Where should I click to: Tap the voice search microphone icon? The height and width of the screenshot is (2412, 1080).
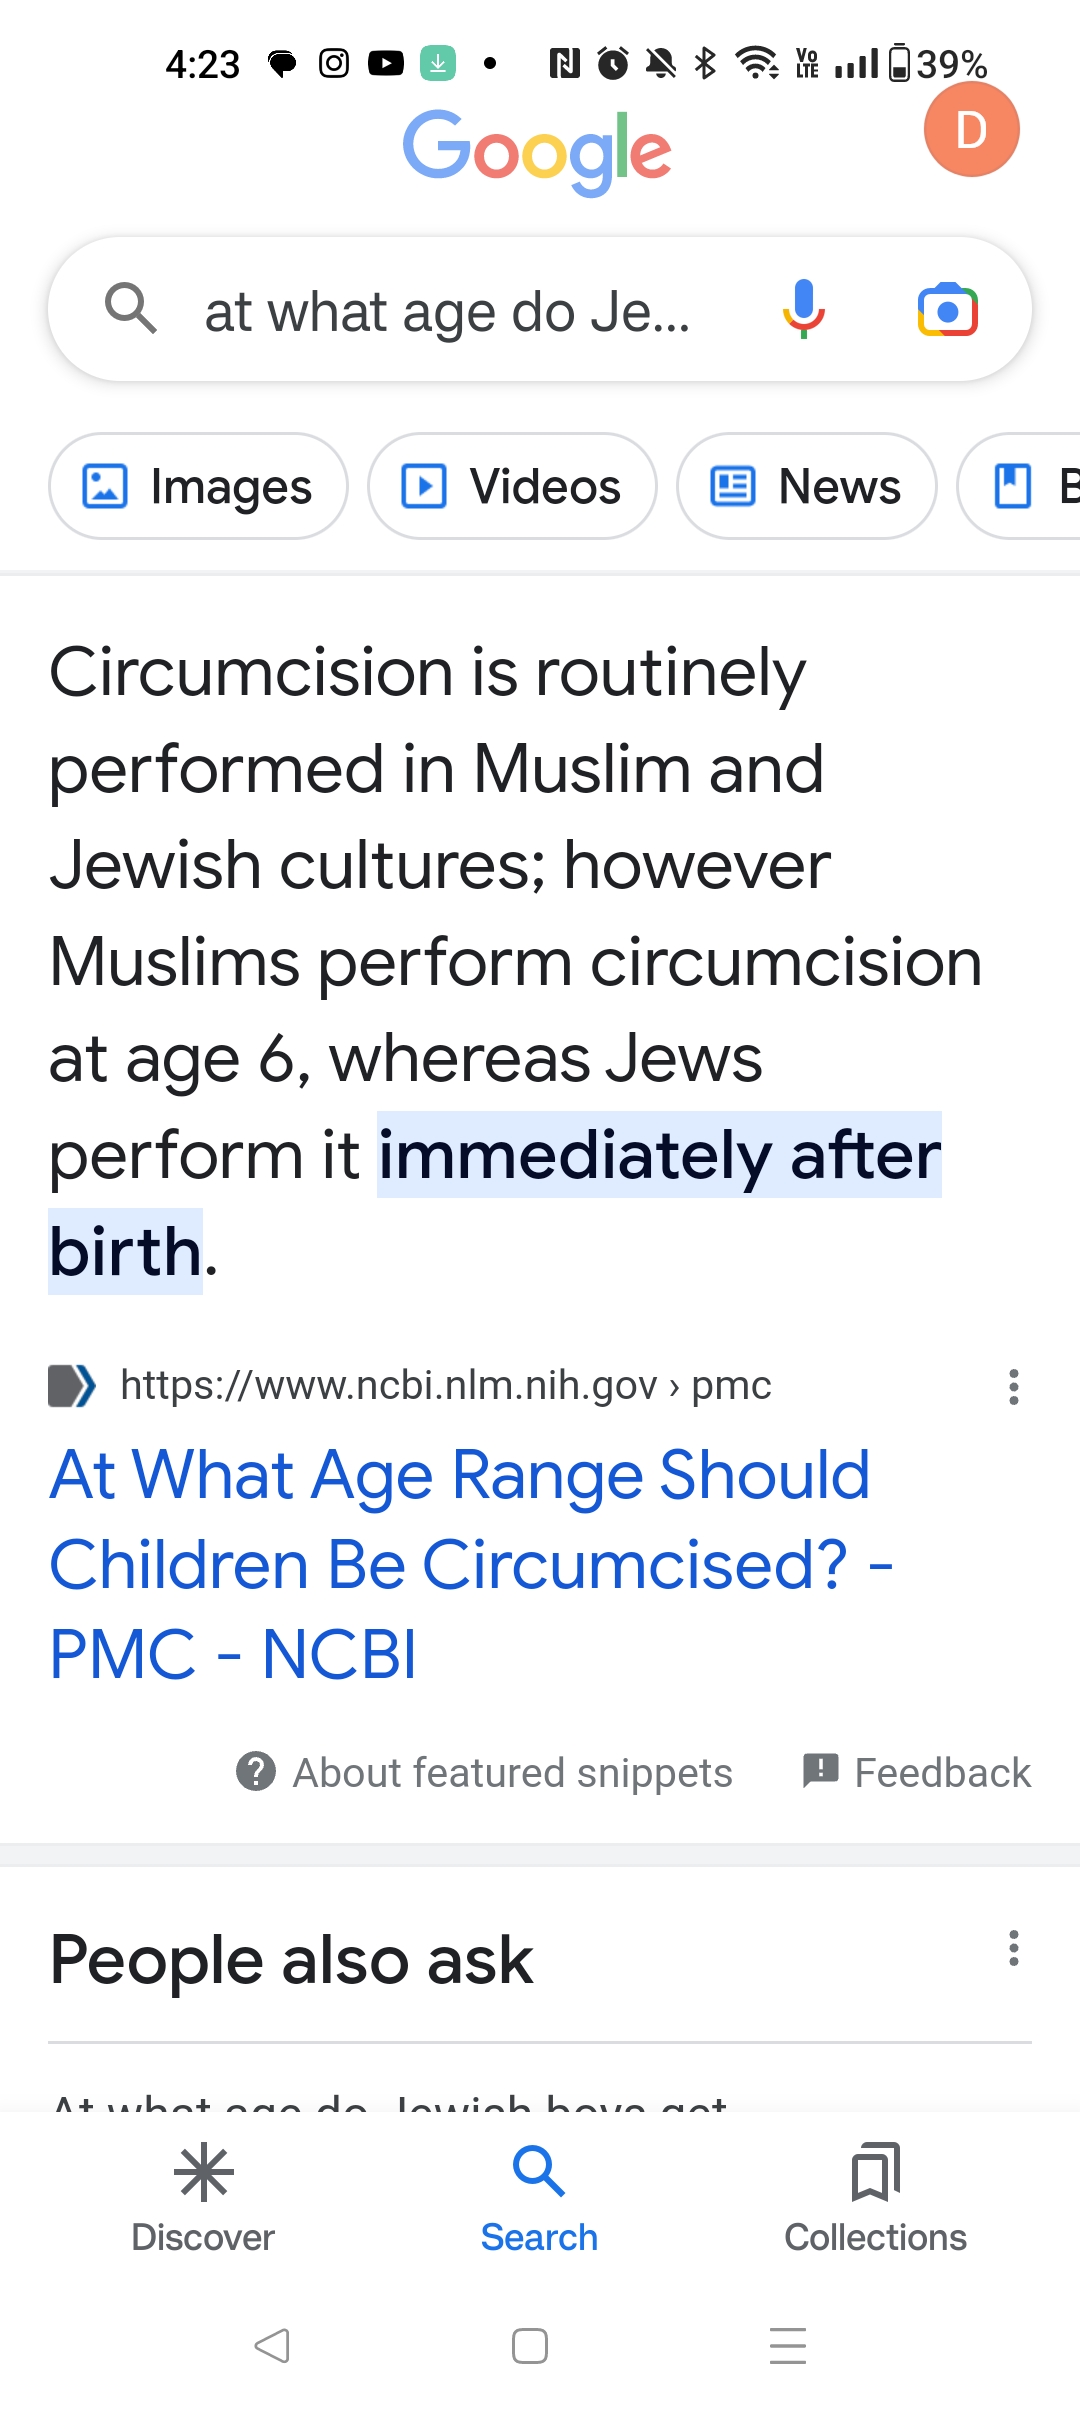803,310
